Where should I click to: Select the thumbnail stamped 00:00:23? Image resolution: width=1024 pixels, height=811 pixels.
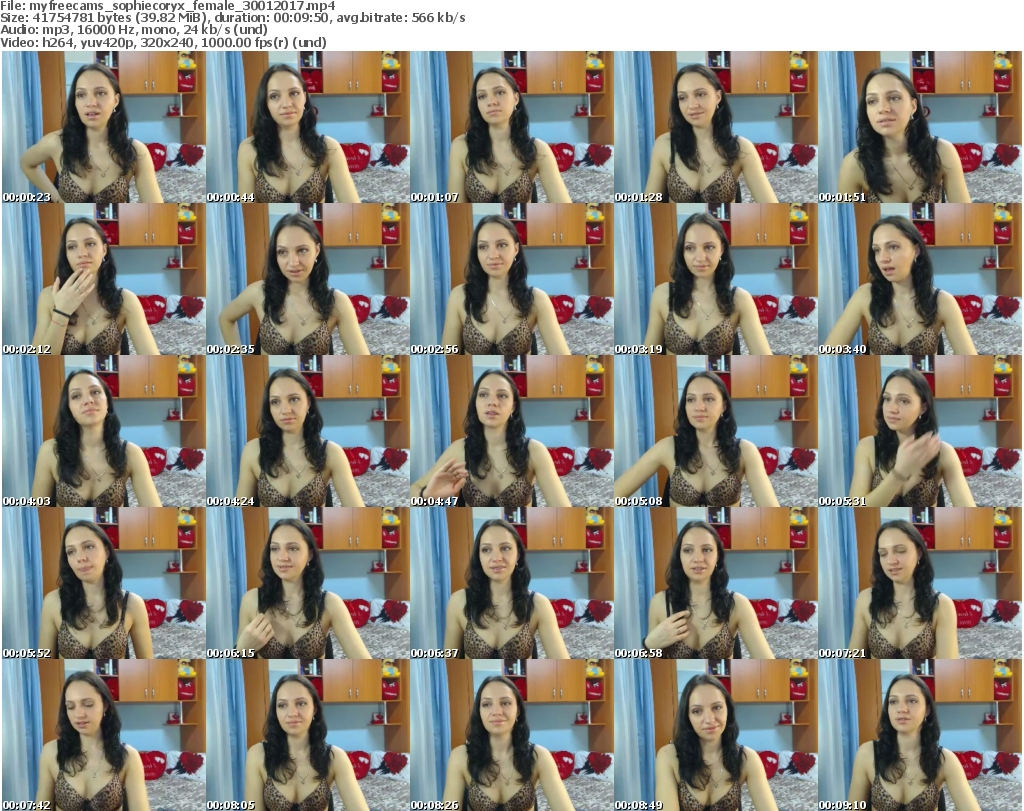[x=103, y=127]
